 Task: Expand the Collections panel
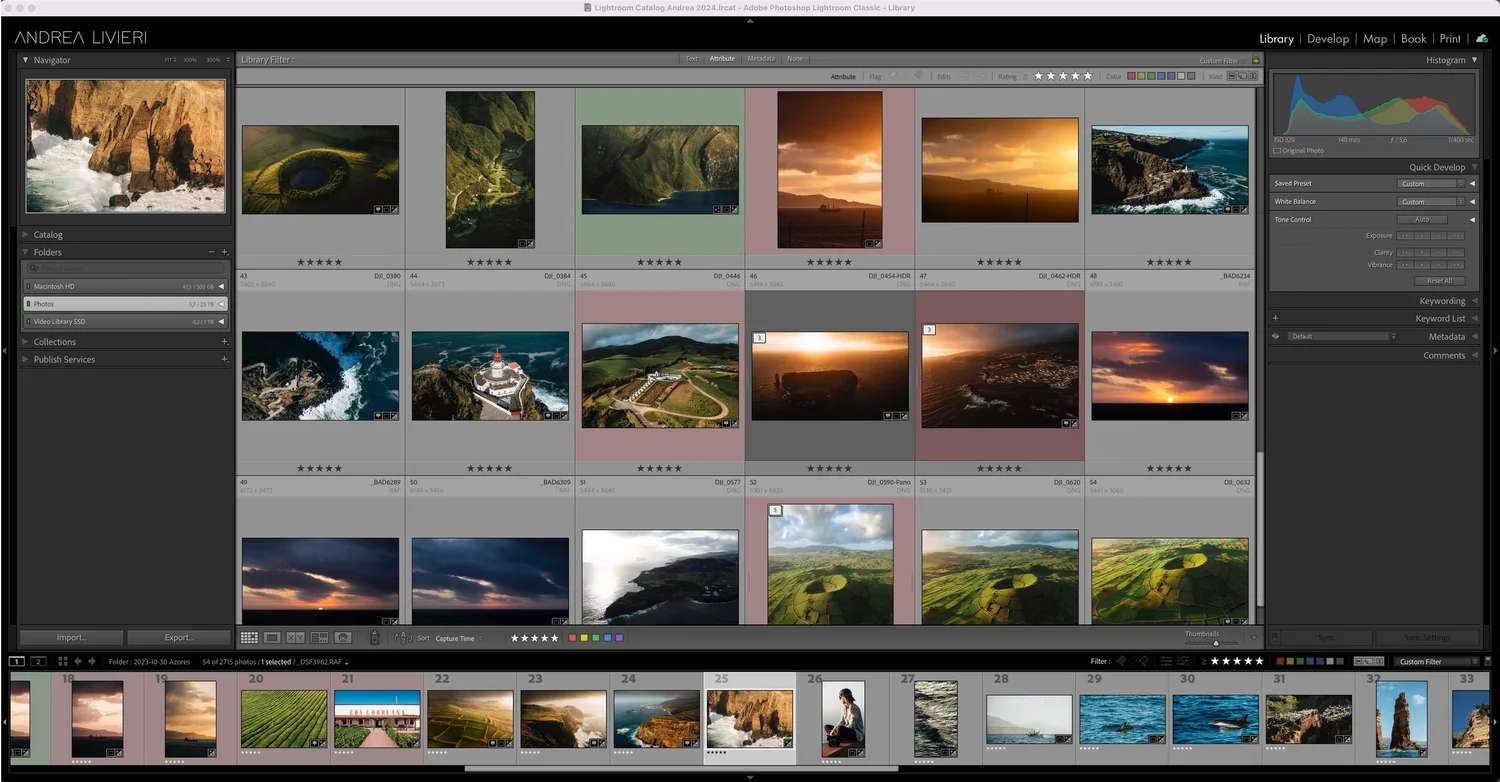(x=27, y=341)
